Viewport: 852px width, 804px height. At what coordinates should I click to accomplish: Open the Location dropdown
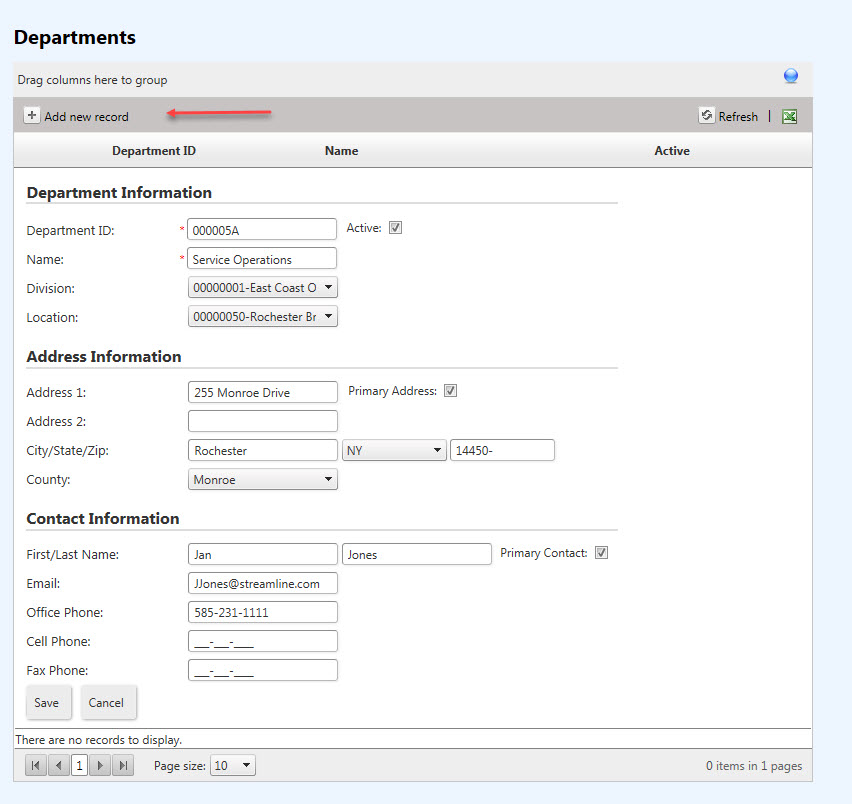(262, 316)
